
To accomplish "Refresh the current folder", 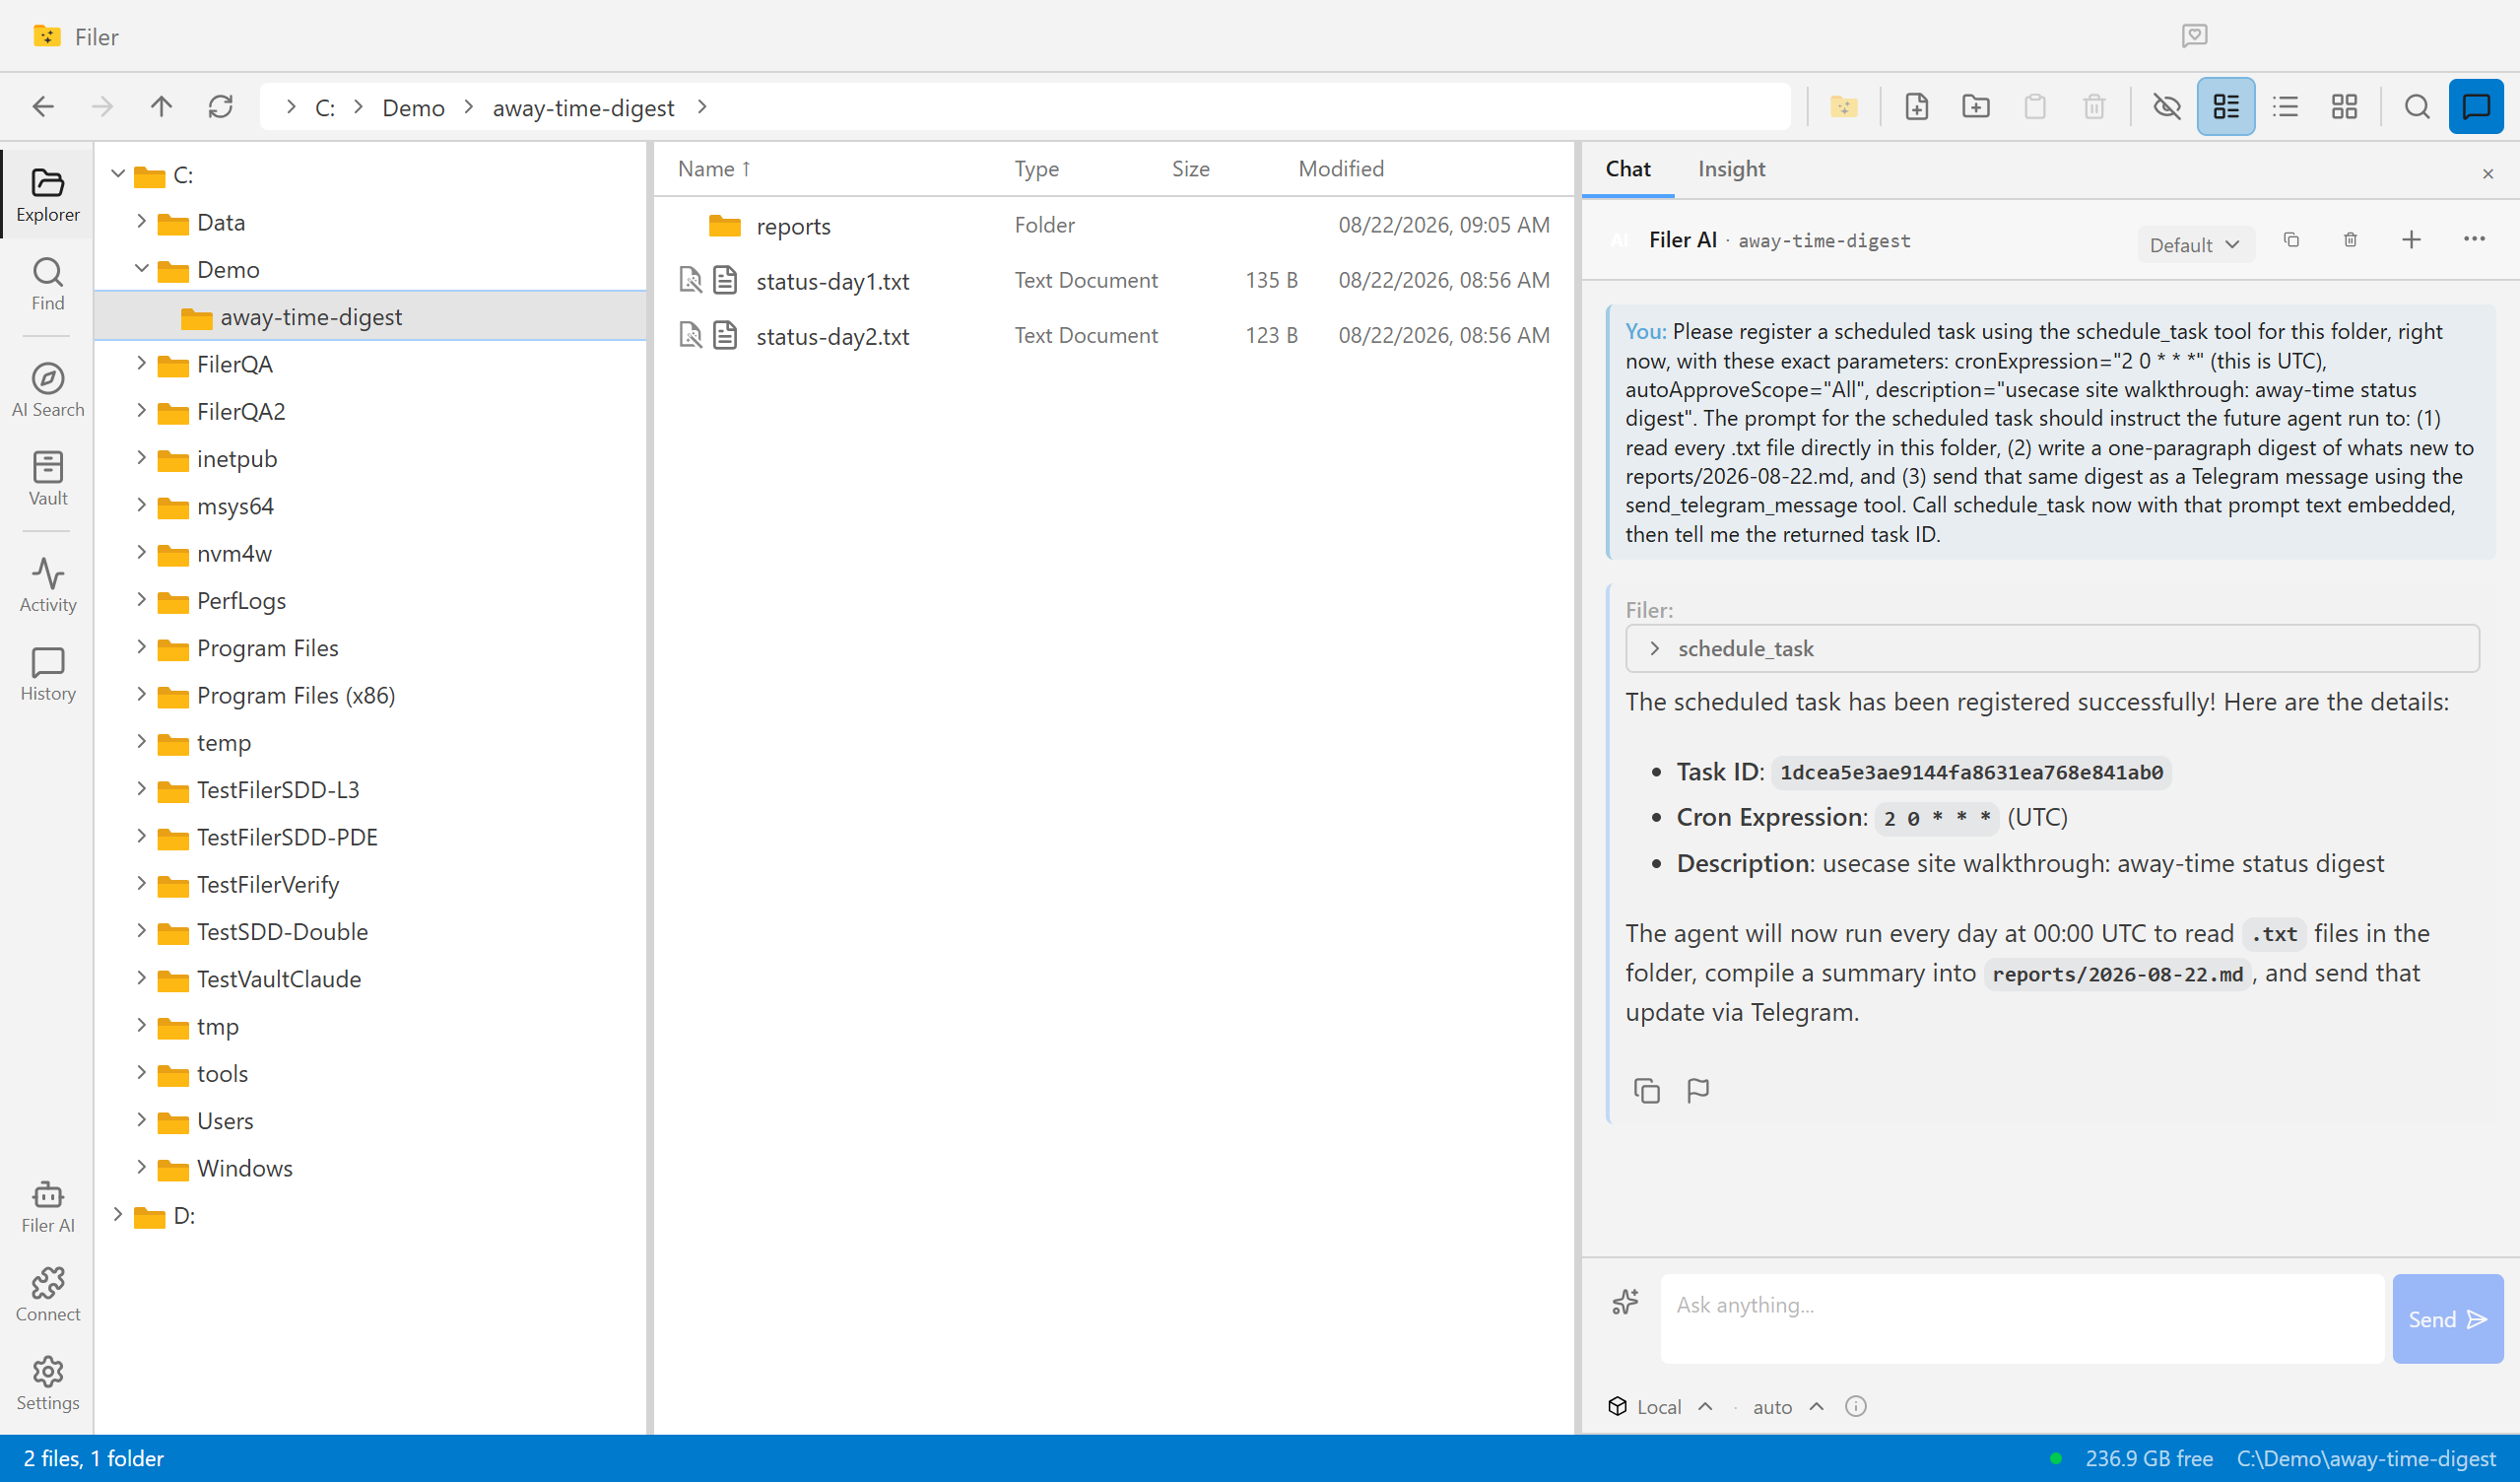I will (220, 107).
